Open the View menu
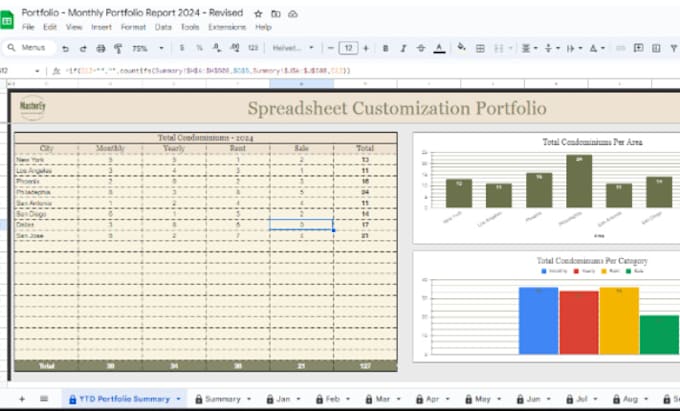Image resolution: width=680 pixels, height=411 pixels. pyautogui.click(x=74, y=27)
